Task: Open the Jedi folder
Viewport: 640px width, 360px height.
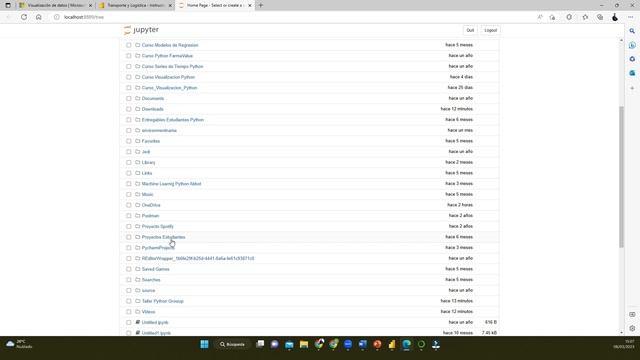Action: coord(146,151)
